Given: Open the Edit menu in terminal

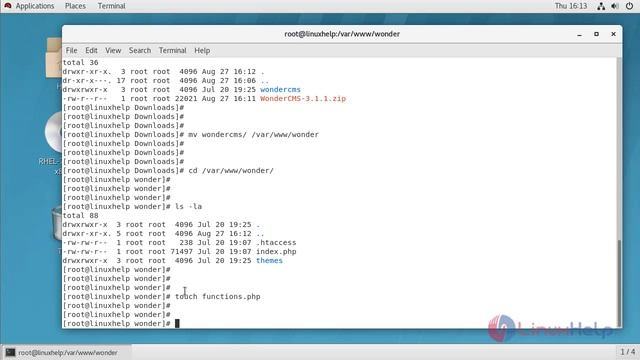Looking at the screenshot, I should coord(91,50).
